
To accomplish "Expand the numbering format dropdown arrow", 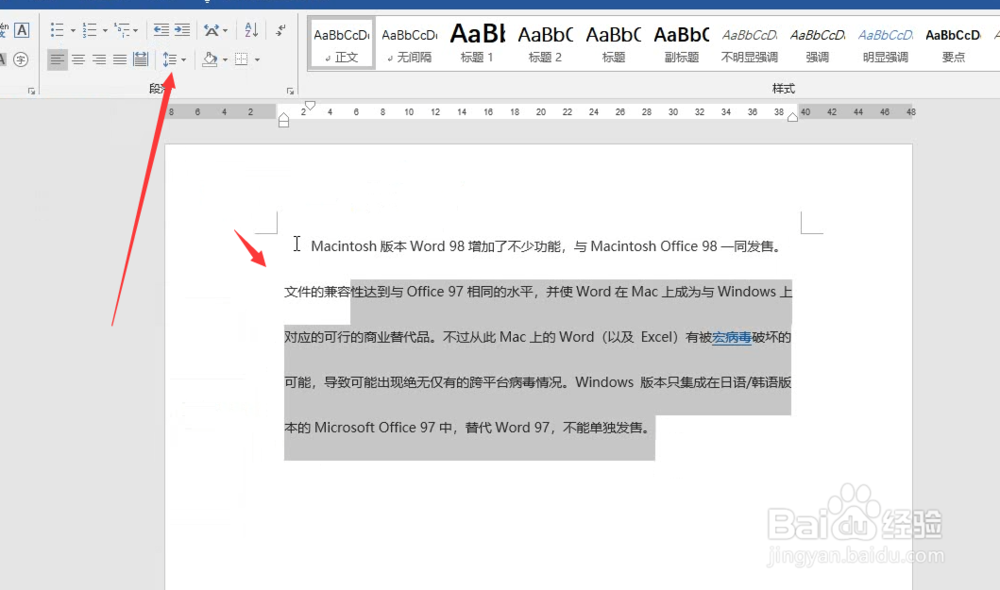I will [x=105, y=31].
